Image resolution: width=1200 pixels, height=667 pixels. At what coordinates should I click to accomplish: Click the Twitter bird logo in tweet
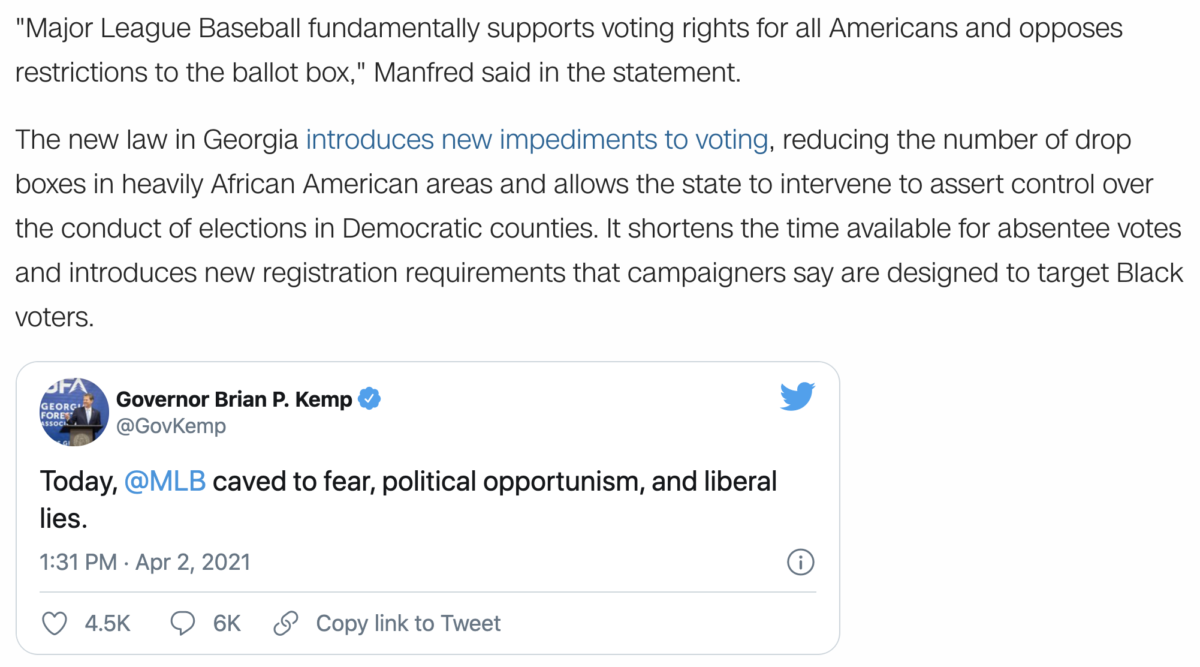(797, 397)
